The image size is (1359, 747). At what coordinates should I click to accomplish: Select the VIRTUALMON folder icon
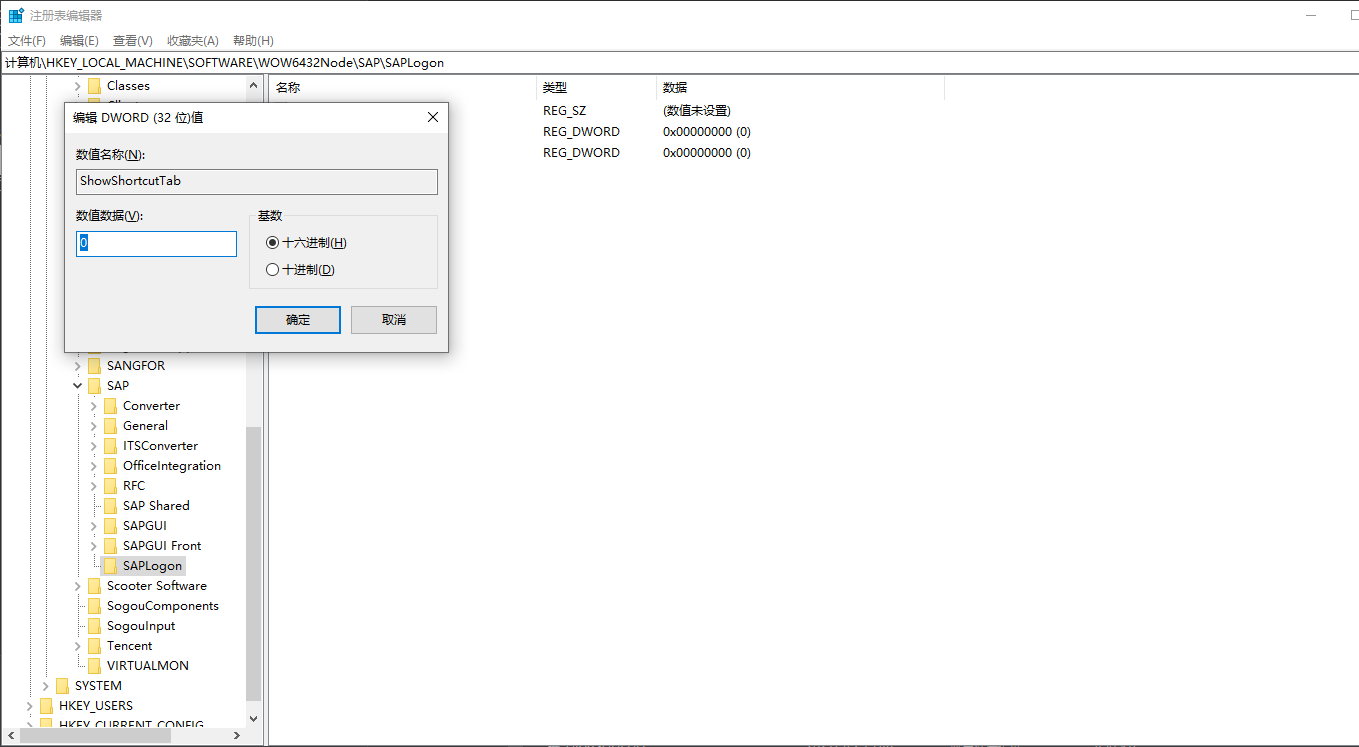coord(95,665)
